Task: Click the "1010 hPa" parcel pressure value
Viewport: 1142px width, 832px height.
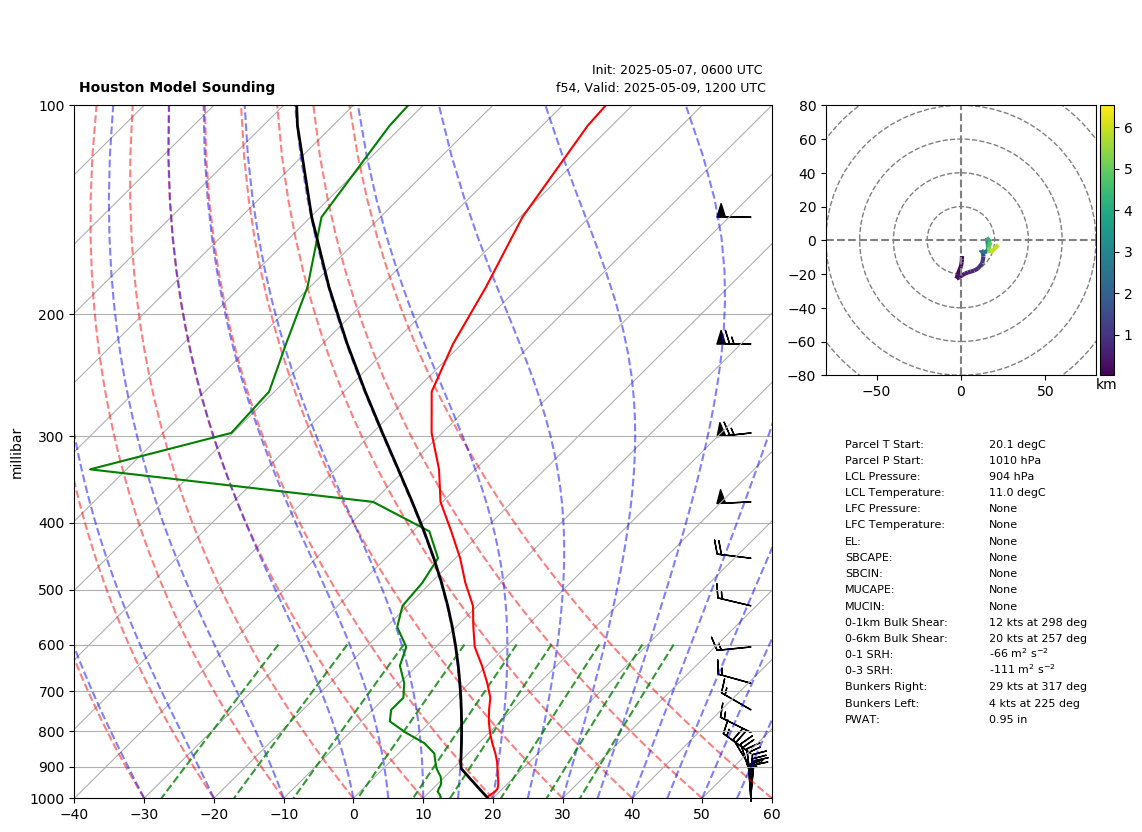Action: [x=1015, y=460]
